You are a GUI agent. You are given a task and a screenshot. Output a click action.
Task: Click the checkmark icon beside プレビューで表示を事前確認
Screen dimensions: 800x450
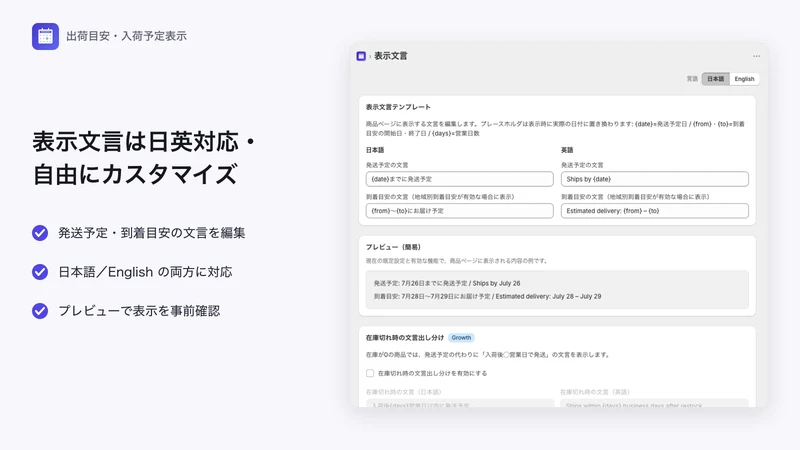coord(40,311)
